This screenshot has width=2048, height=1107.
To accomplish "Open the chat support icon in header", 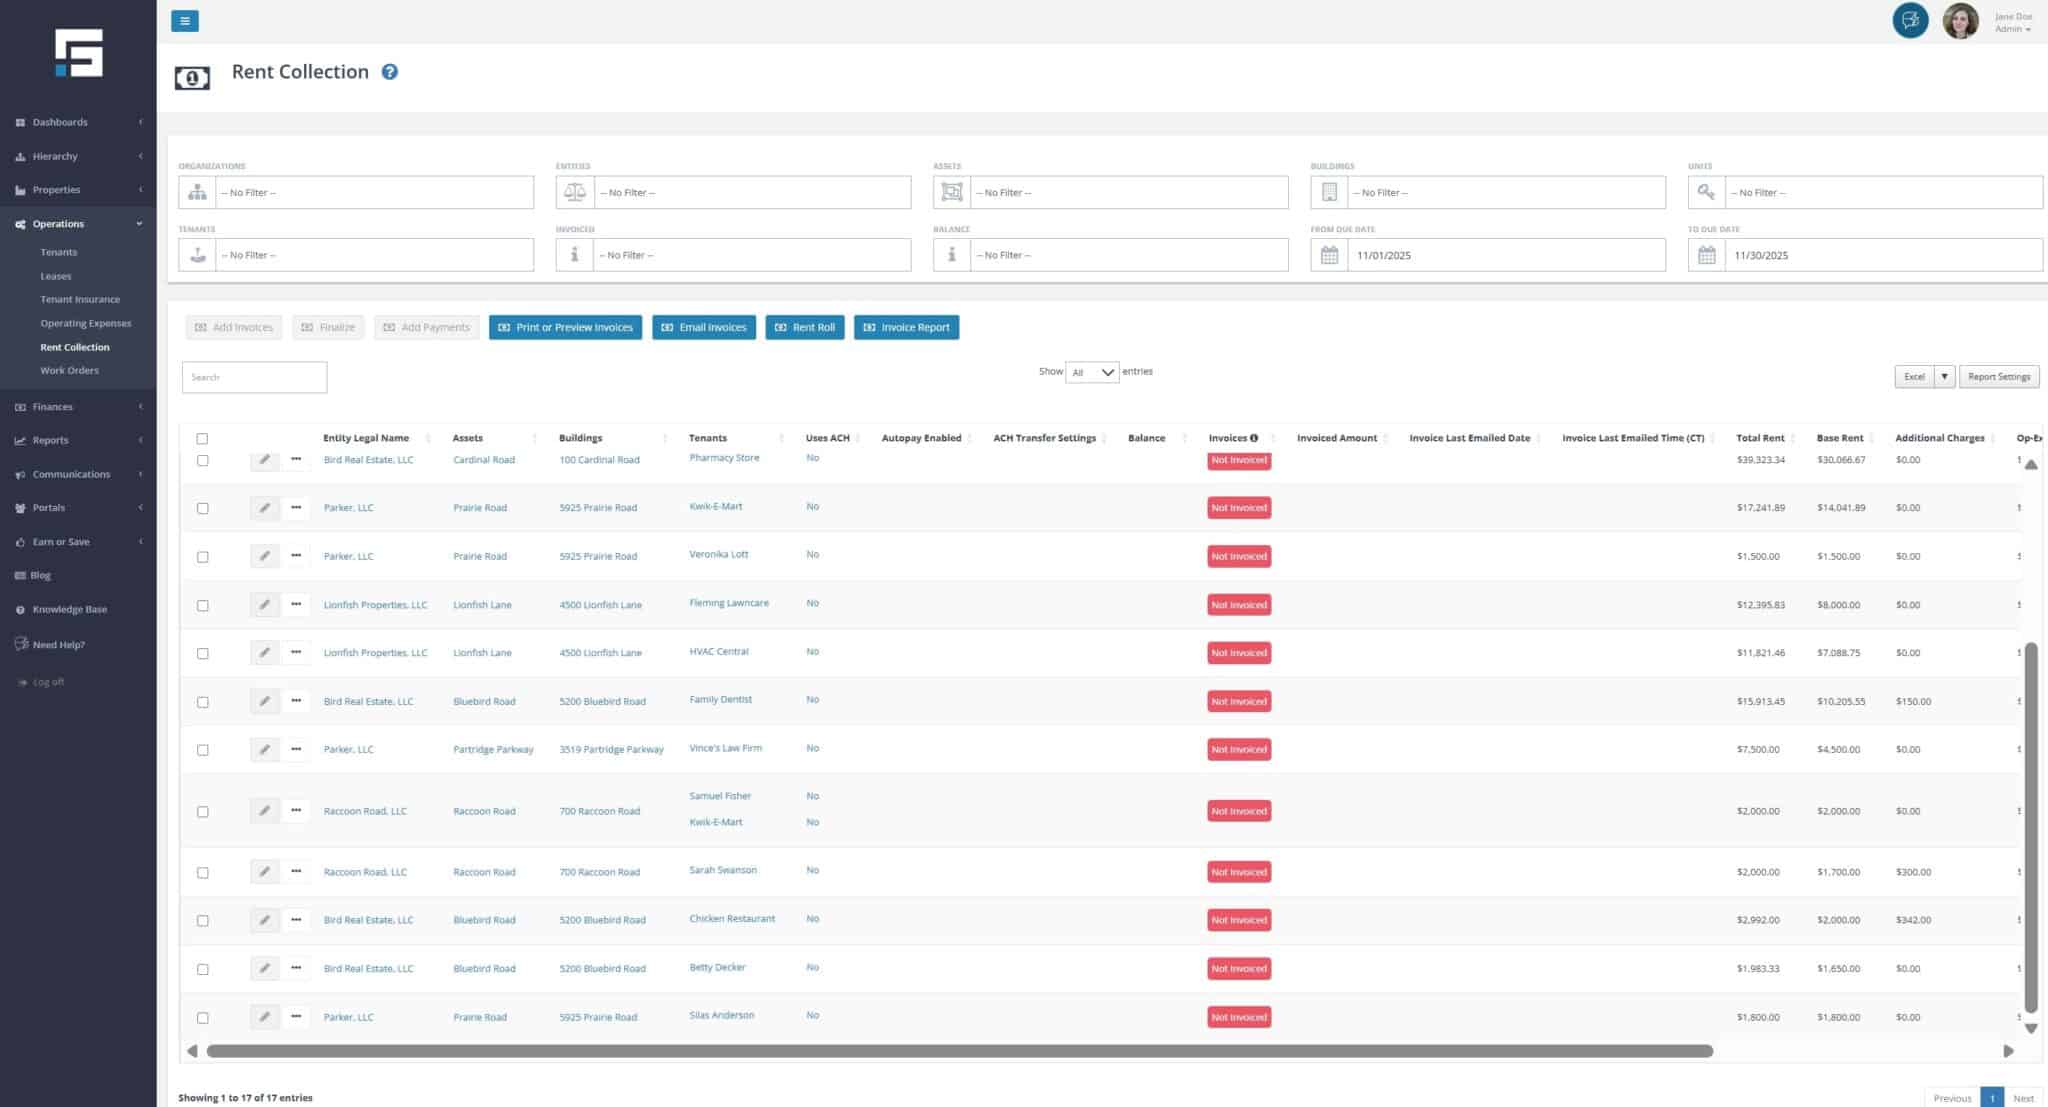I will pyautogui.click(x=1909, y=20).
